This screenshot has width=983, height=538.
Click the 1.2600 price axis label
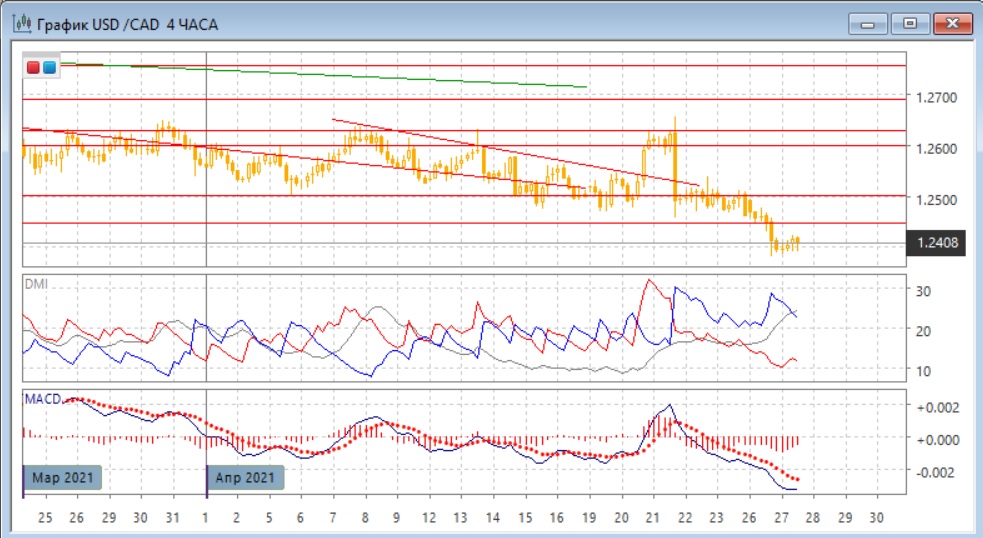tap(937, 149)
